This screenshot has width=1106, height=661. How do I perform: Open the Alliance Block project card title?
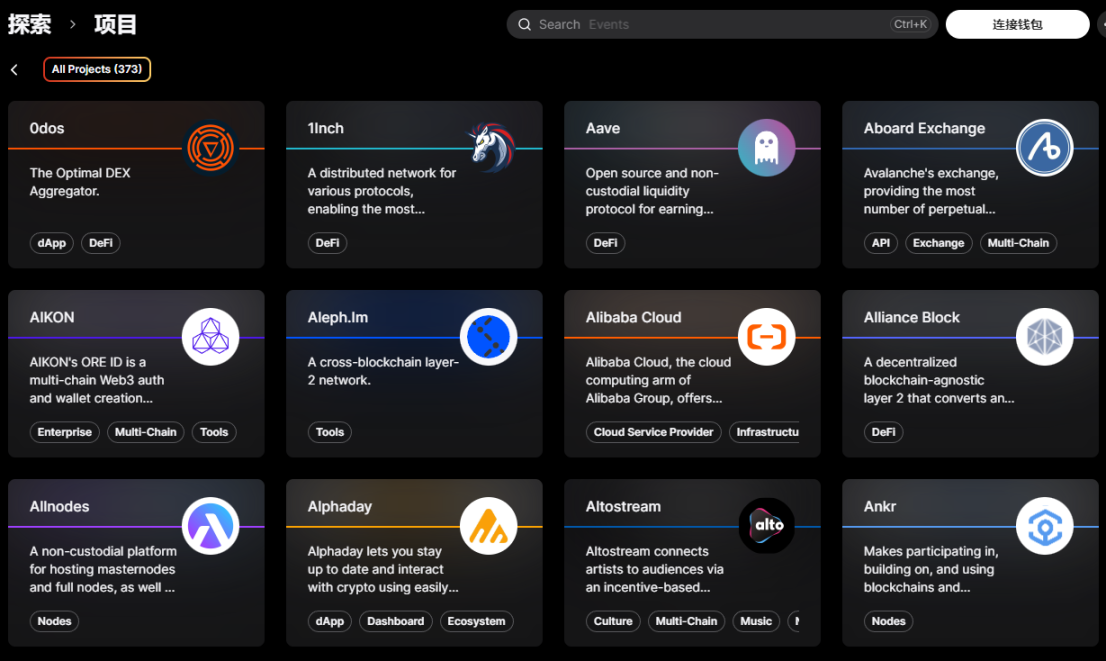[911, 317]
